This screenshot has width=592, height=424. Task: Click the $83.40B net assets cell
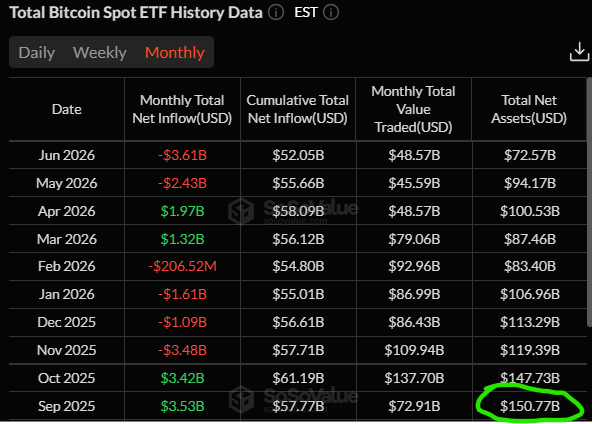[530, 266]
